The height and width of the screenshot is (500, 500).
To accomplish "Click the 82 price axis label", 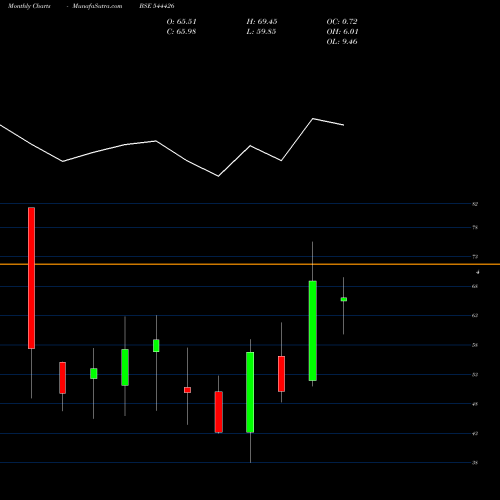I will (475, 204).
